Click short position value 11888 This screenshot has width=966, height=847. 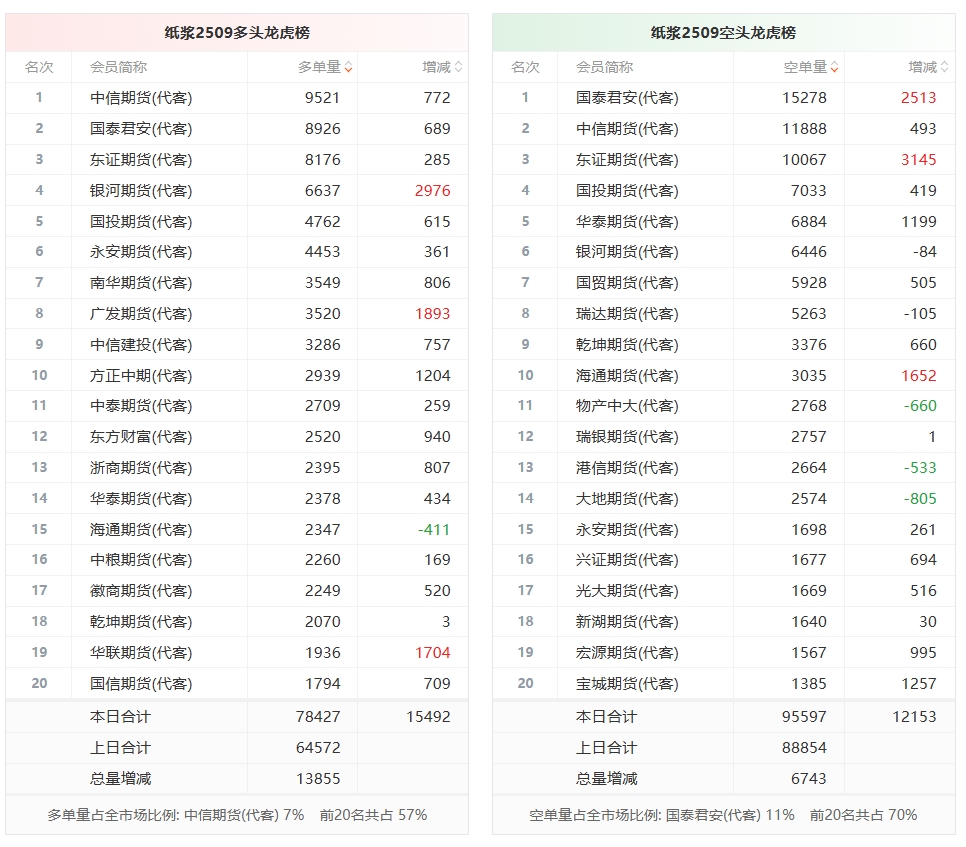(x=804, y=129)
